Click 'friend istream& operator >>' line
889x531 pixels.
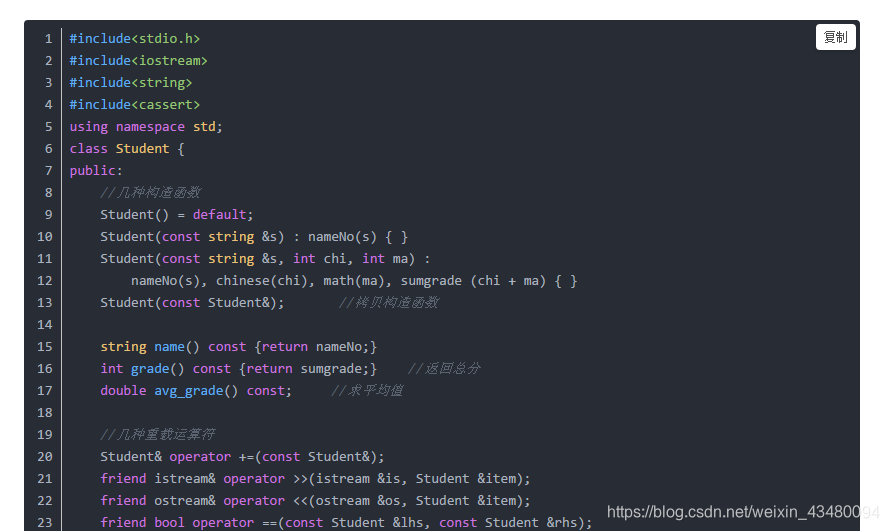tap(315, 479)
